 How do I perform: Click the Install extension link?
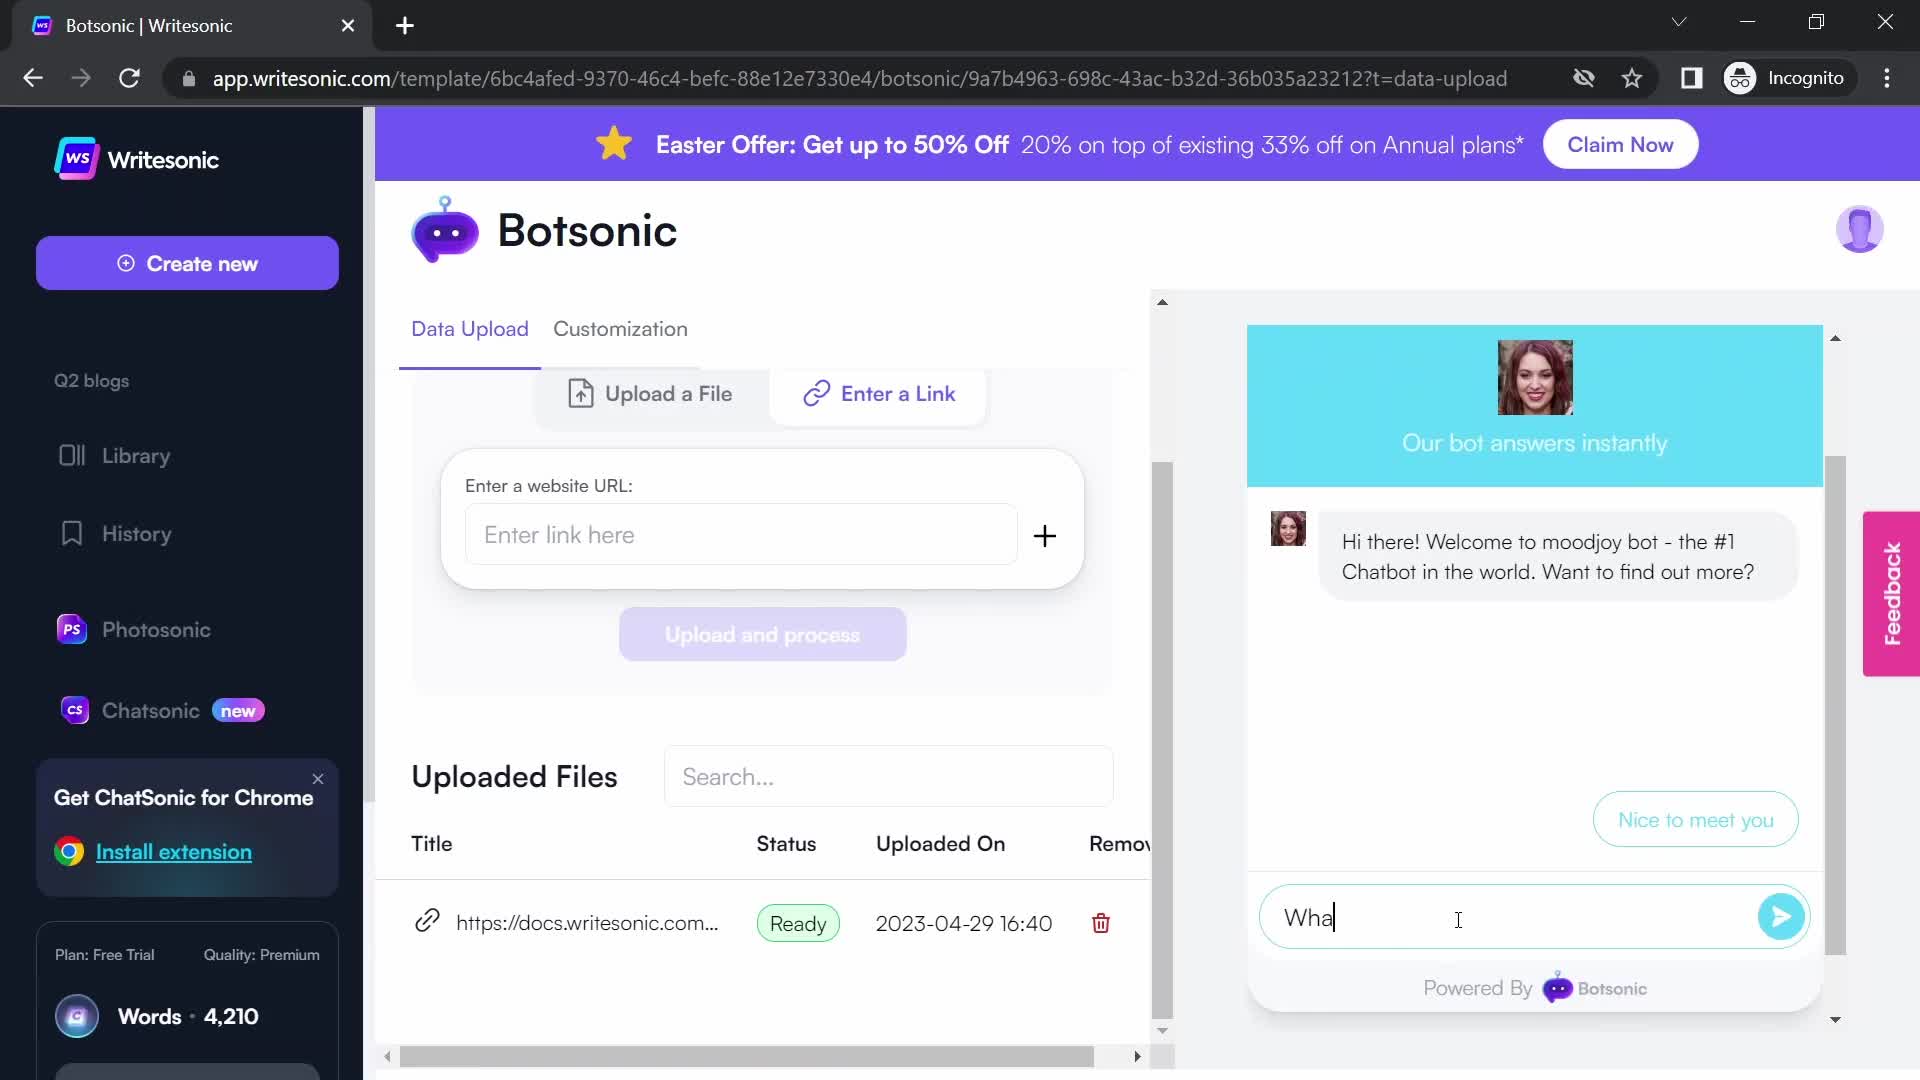pyautogui.click(x=174, y=852)
